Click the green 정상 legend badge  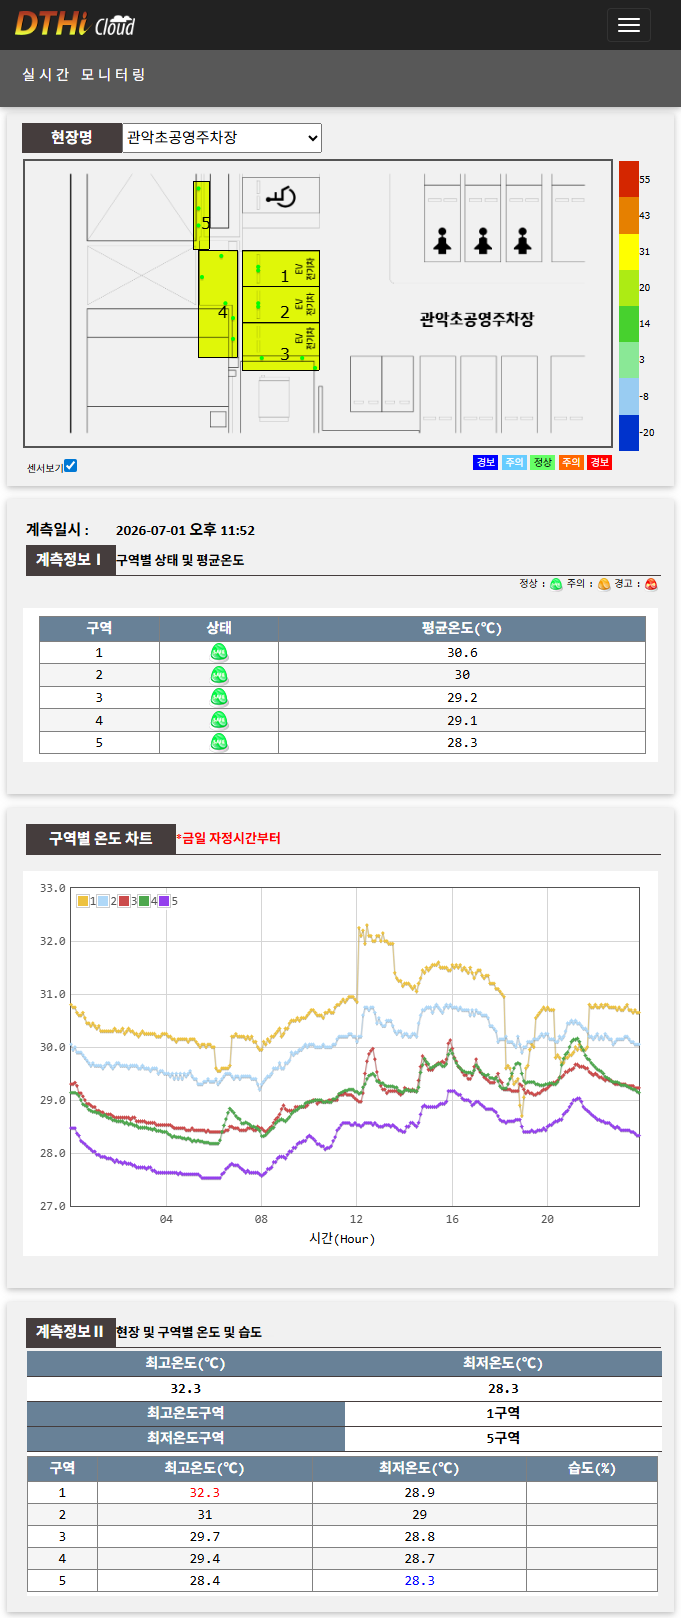pyautogui.click(x=543, y=462)
